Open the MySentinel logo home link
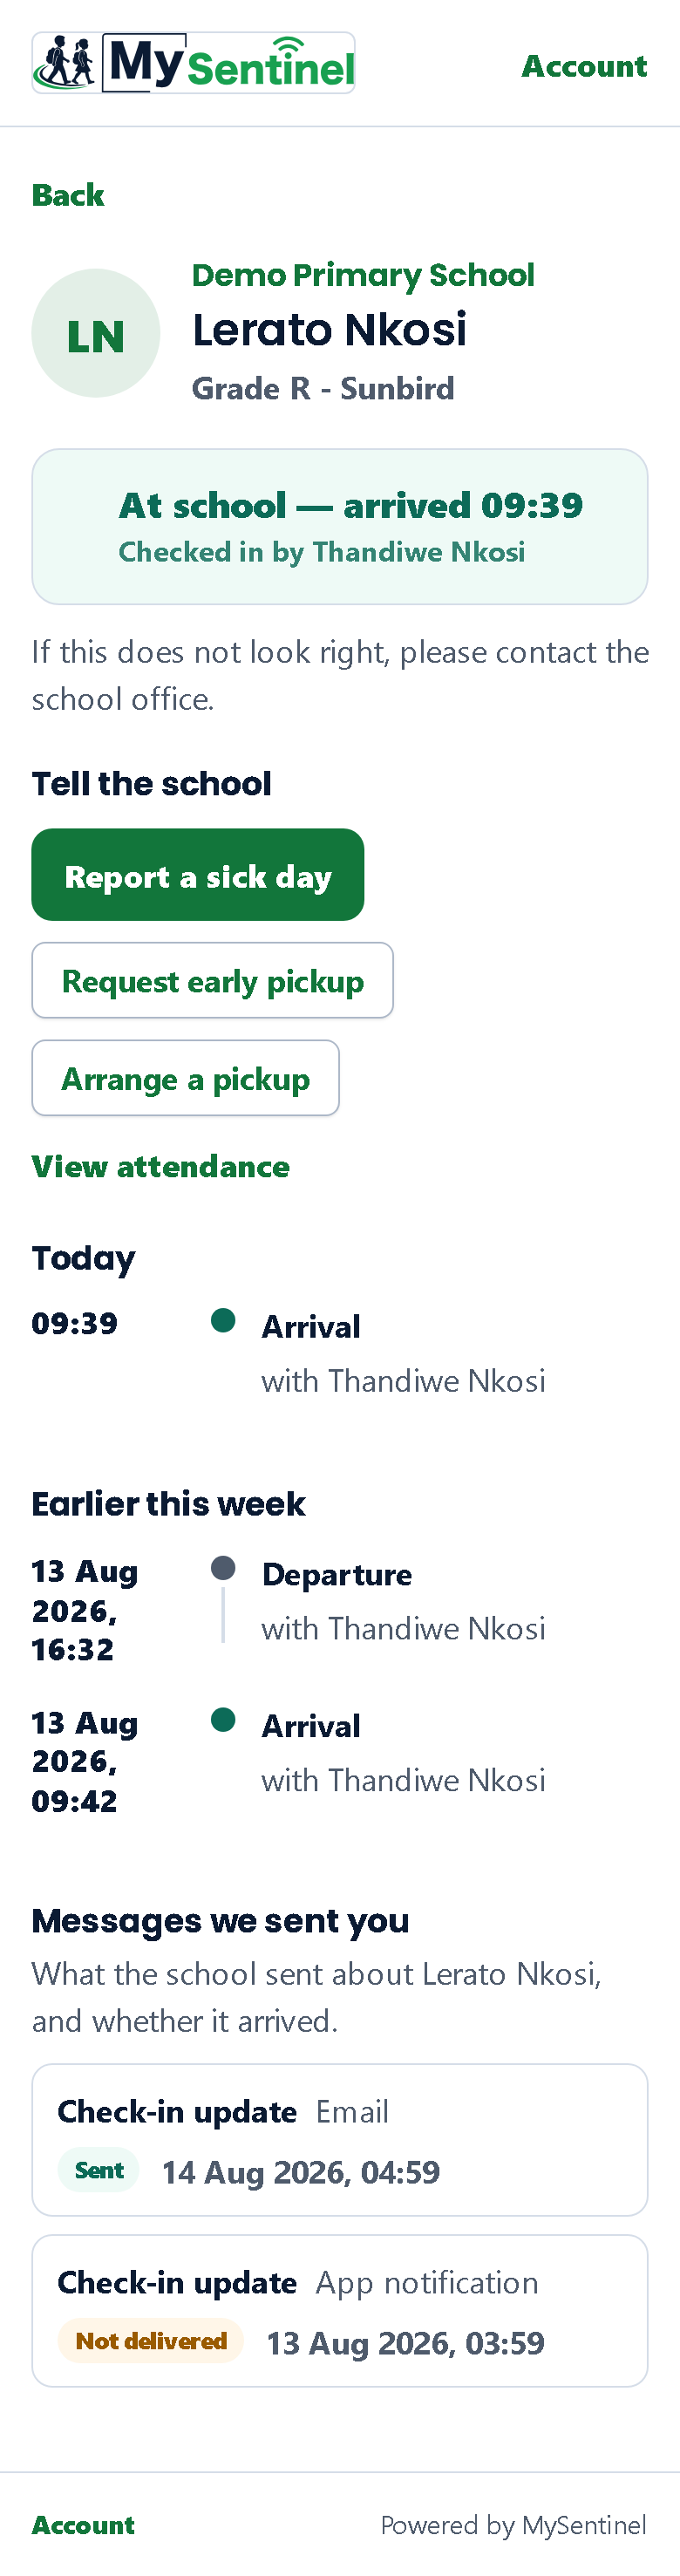 click(193, 63)
